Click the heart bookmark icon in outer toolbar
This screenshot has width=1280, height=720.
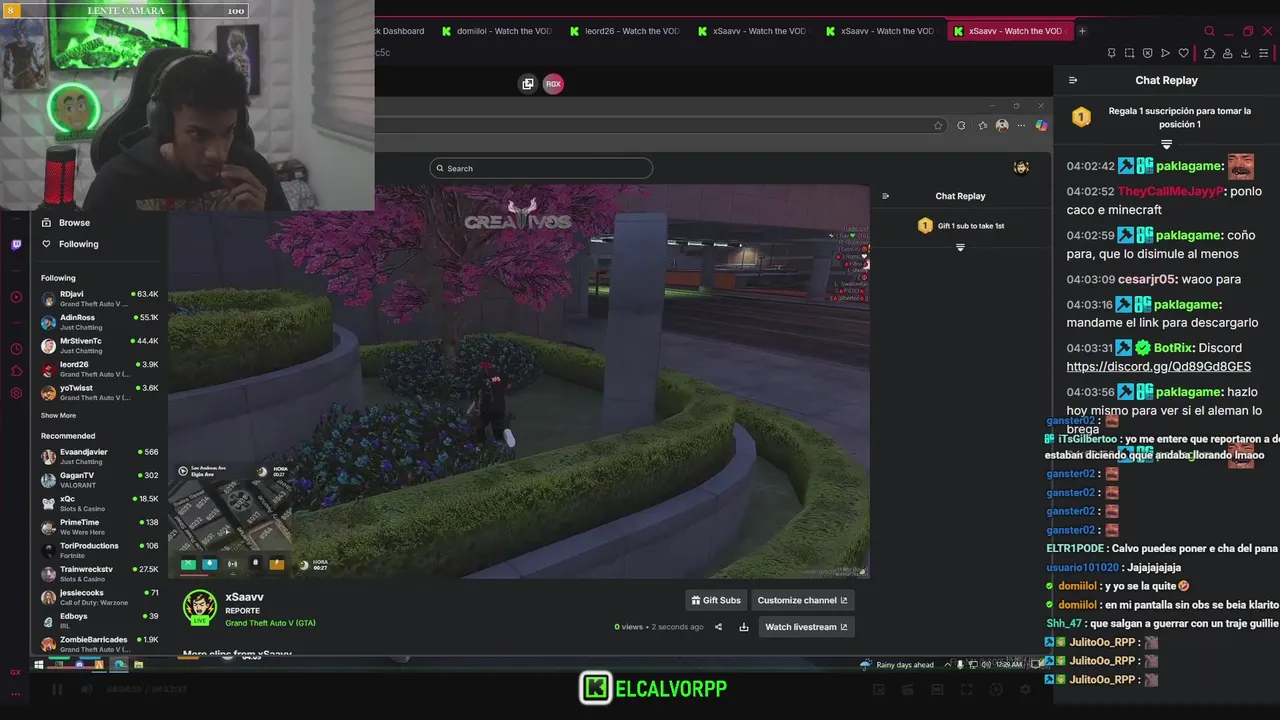pyautogui.click(x=1184, y=53)
